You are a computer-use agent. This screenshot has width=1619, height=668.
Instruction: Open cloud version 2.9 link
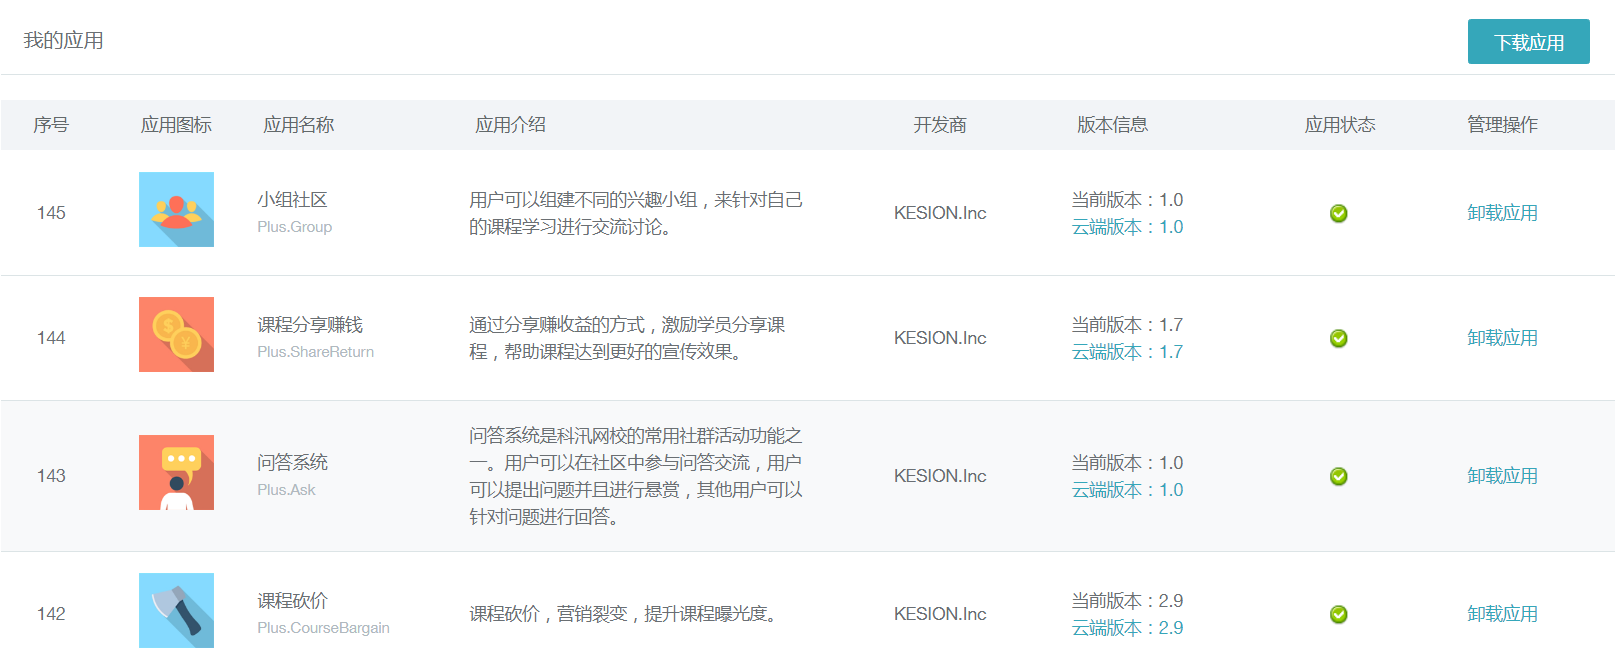point(1127,628)
